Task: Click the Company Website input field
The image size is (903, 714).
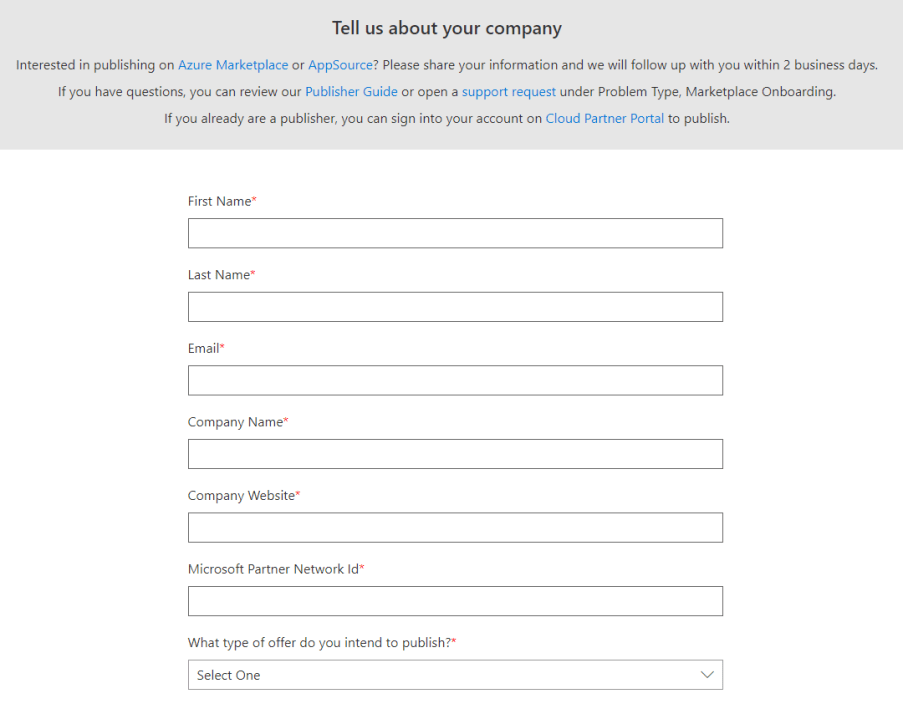Action: click(455, 527)
